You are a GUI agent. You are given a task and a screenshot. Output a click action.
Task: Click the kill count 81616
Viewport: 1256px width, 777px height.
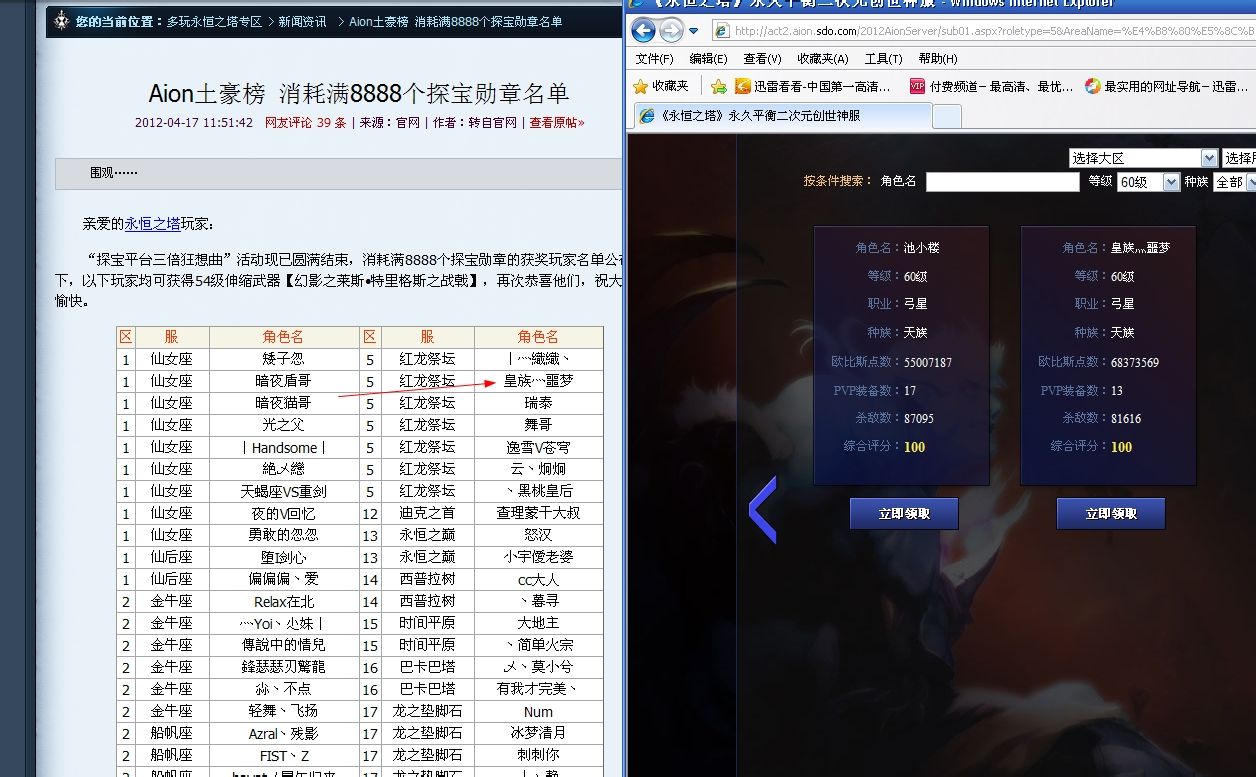point(1126,418)
